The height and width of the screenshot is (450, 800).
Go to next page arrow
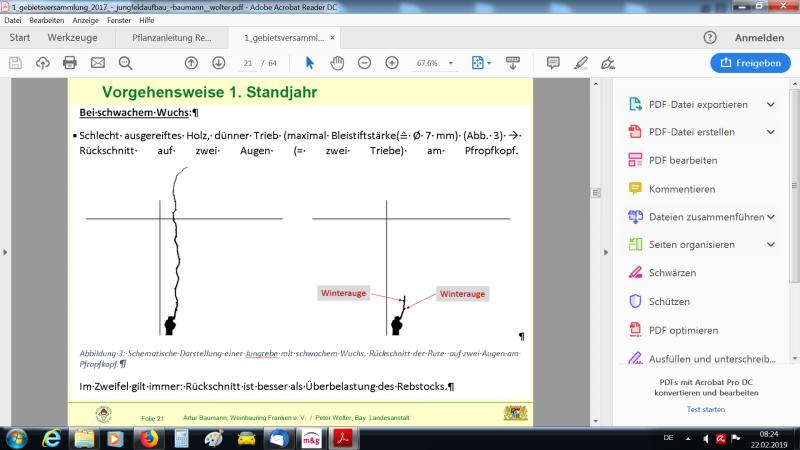218,62
